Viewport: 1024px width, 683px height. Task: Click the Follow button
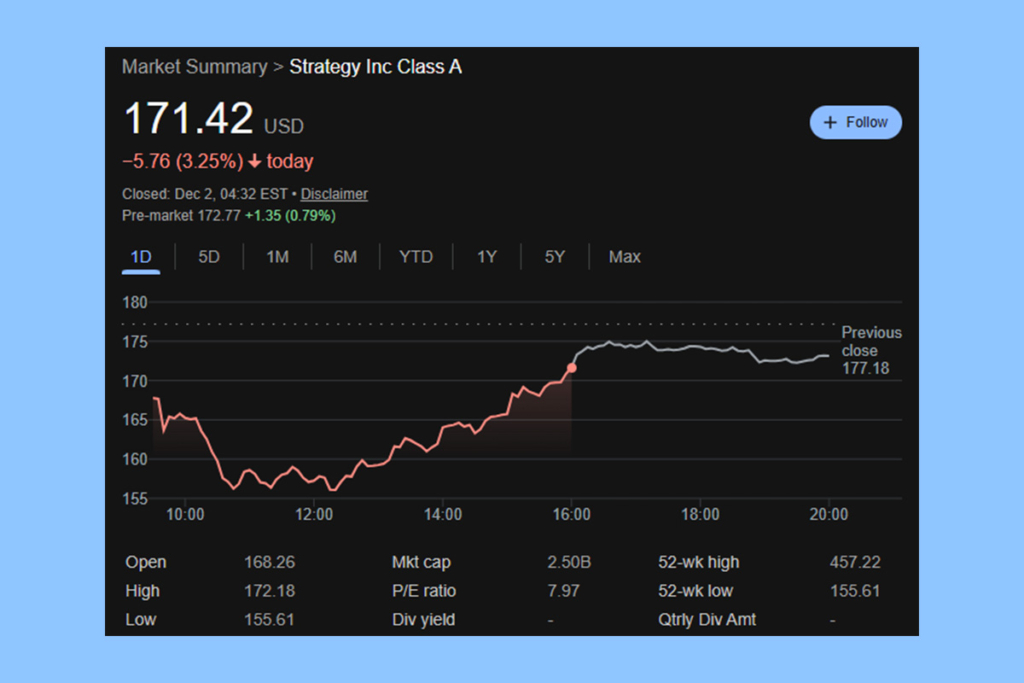tap(855, 121)
